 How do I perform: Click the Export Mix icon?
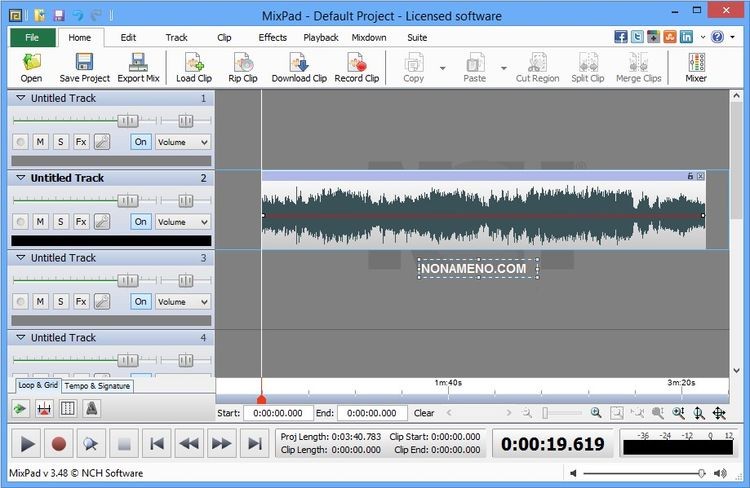(138, 67)
